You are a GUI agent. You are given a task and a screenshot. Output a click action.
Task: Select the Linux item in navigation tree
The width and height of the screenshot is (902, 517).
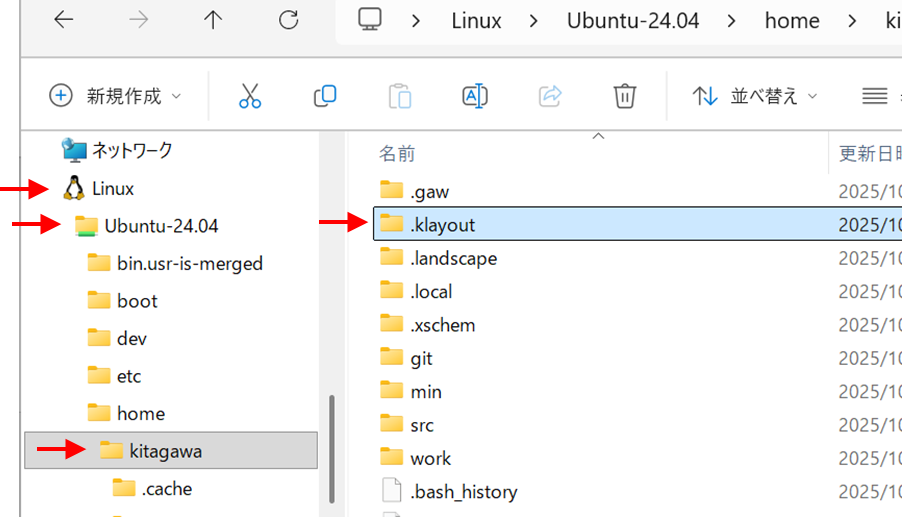(113, 188)
